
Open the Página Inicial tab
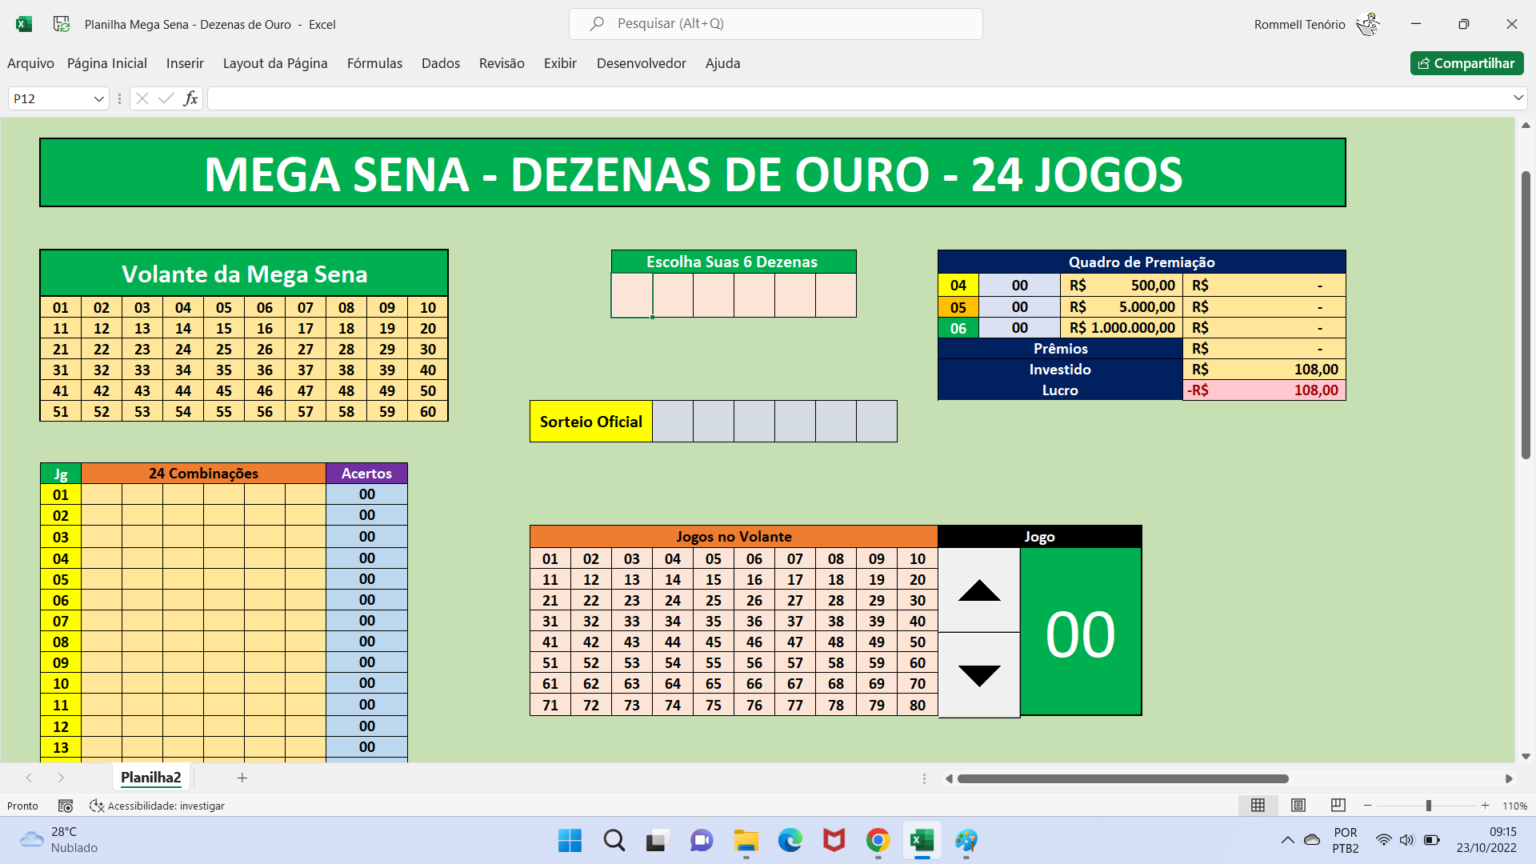[x=107, y=63]
